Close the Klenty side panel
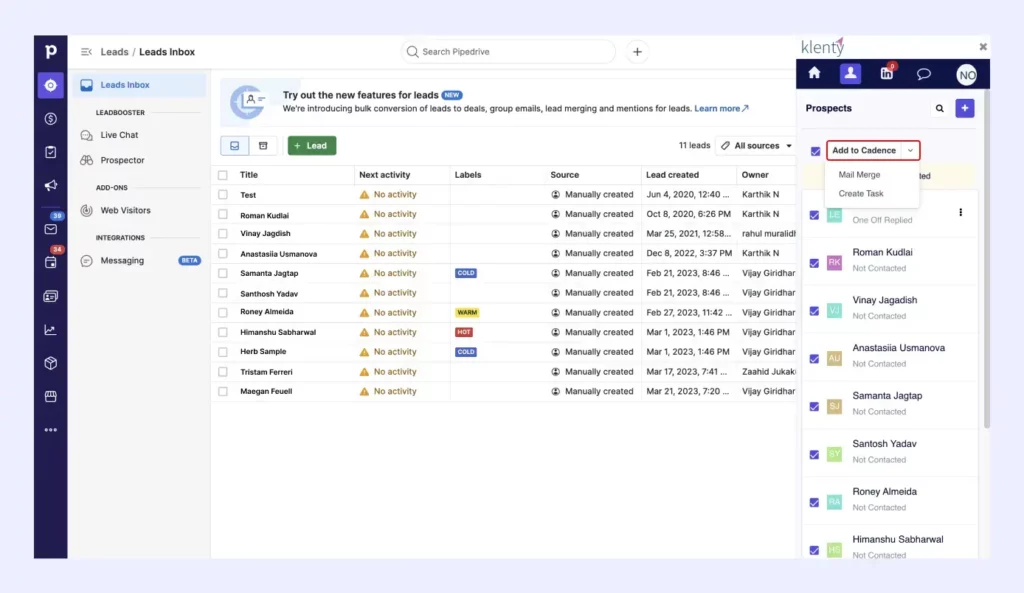 coord(983,47)
